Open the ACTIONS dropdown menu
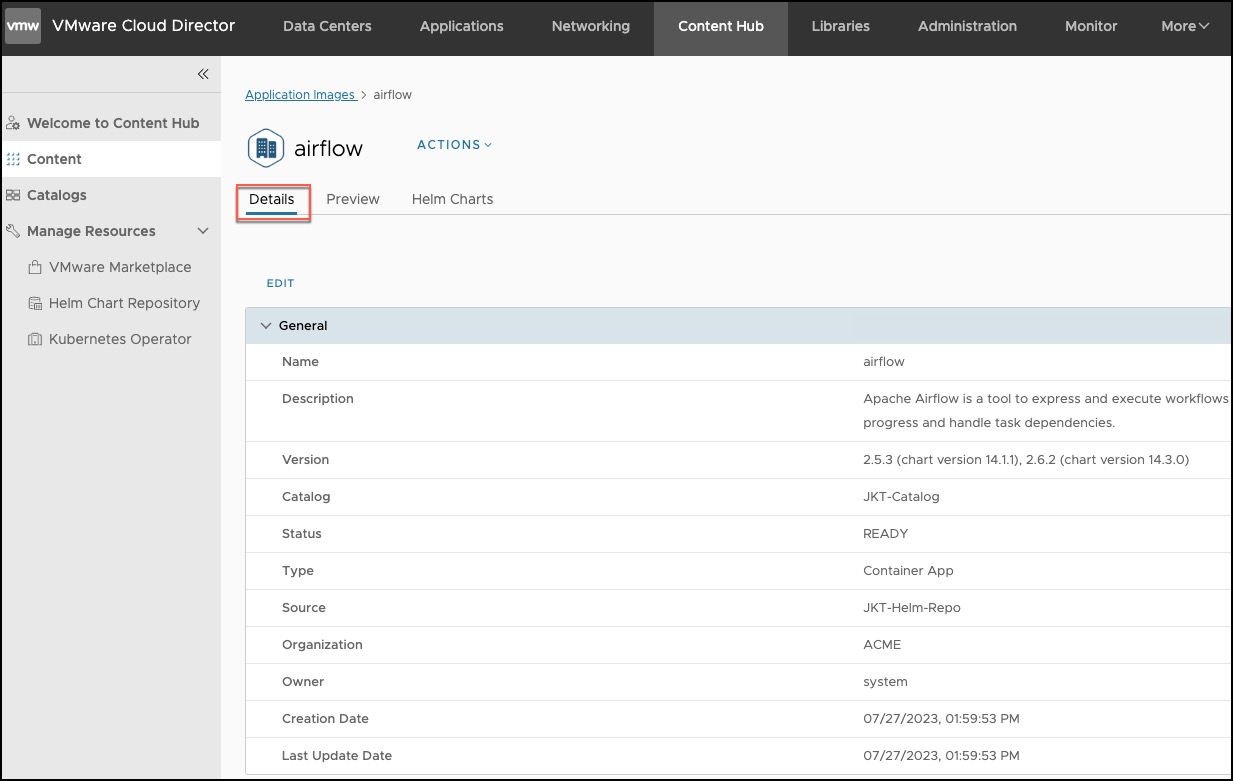This screenshot has width=1233, height=781. tap(454, 145)
